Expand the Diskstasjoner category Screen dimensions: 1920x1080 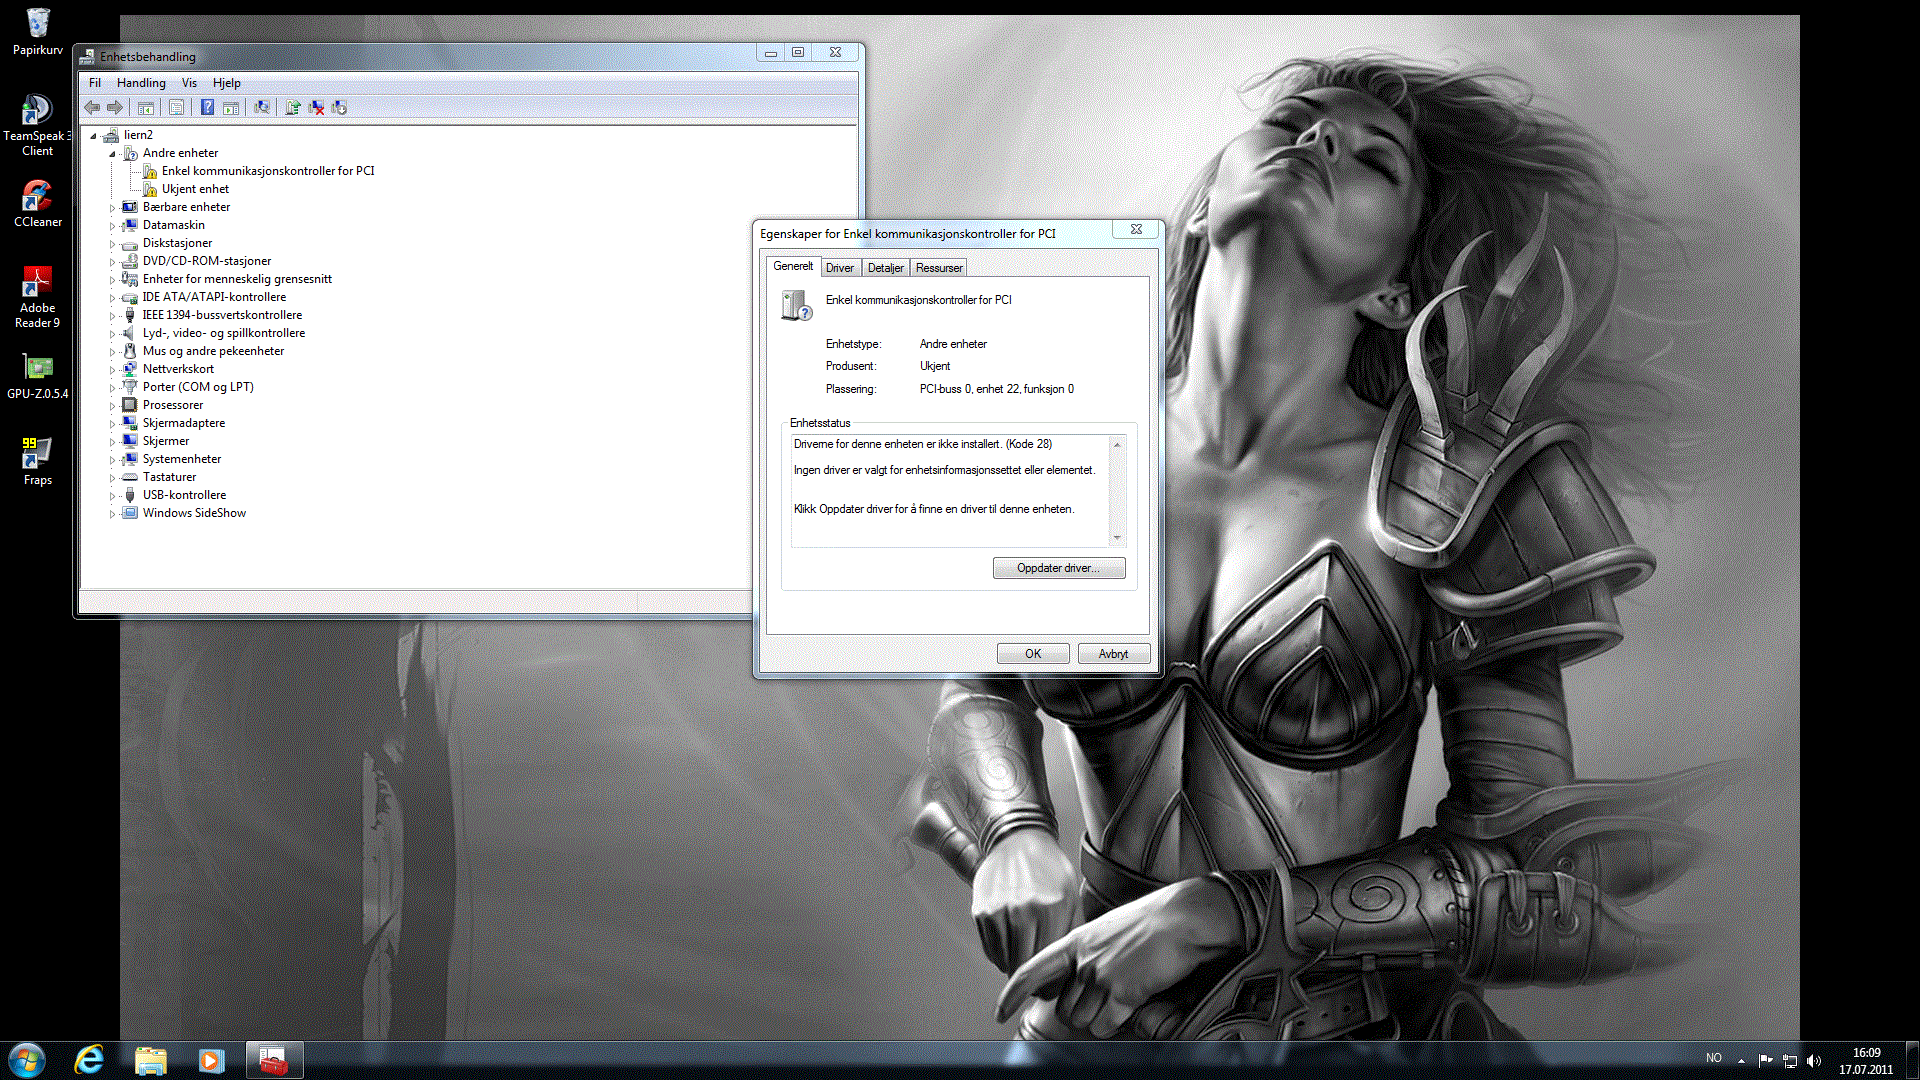(x=112, y=244)
